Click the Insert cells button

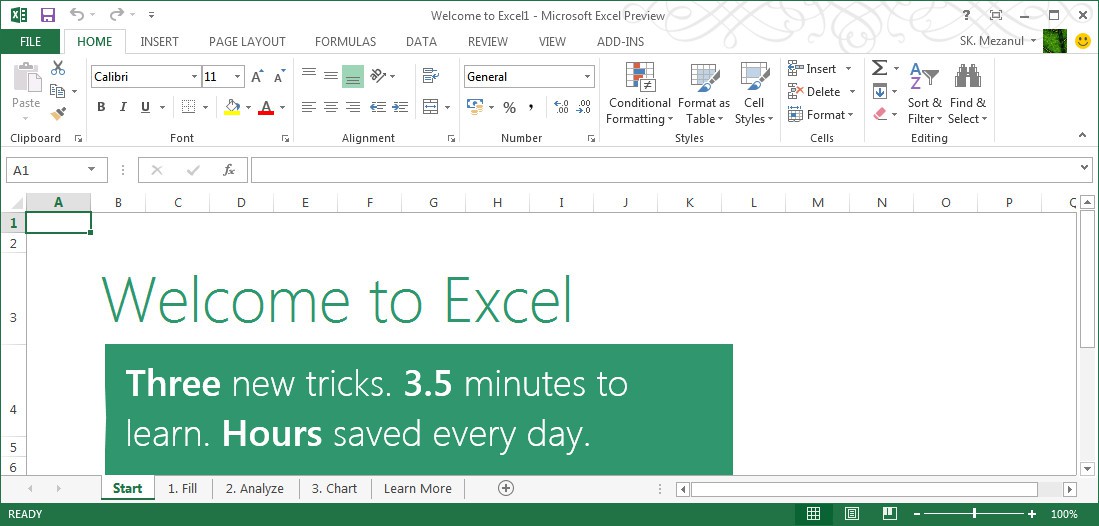point(813,69)
